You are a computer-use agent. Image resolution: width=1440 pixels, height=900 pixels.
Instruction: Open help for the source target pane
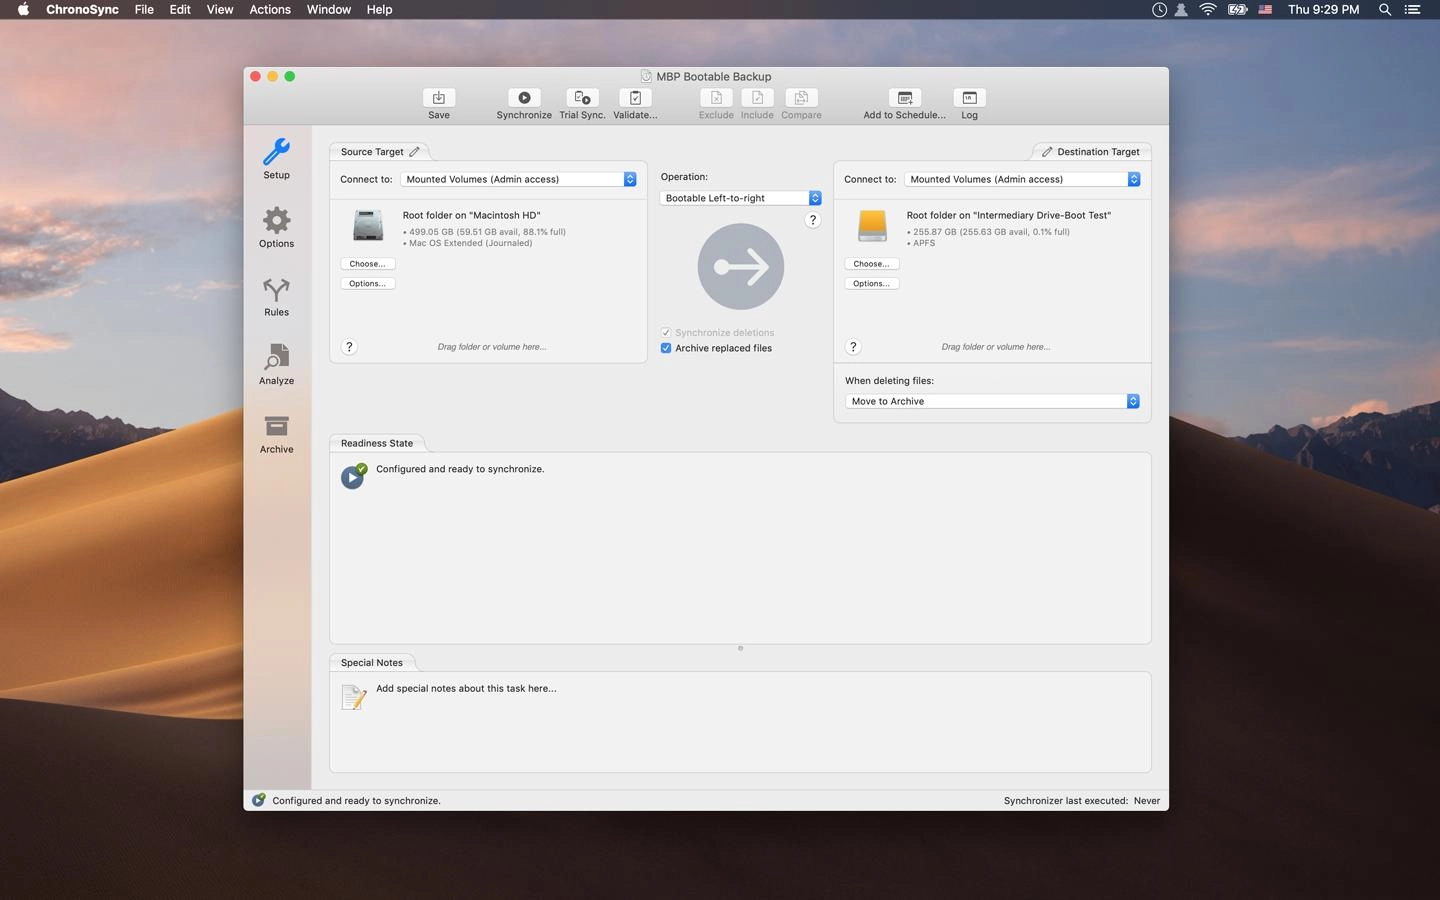[349, 347]
